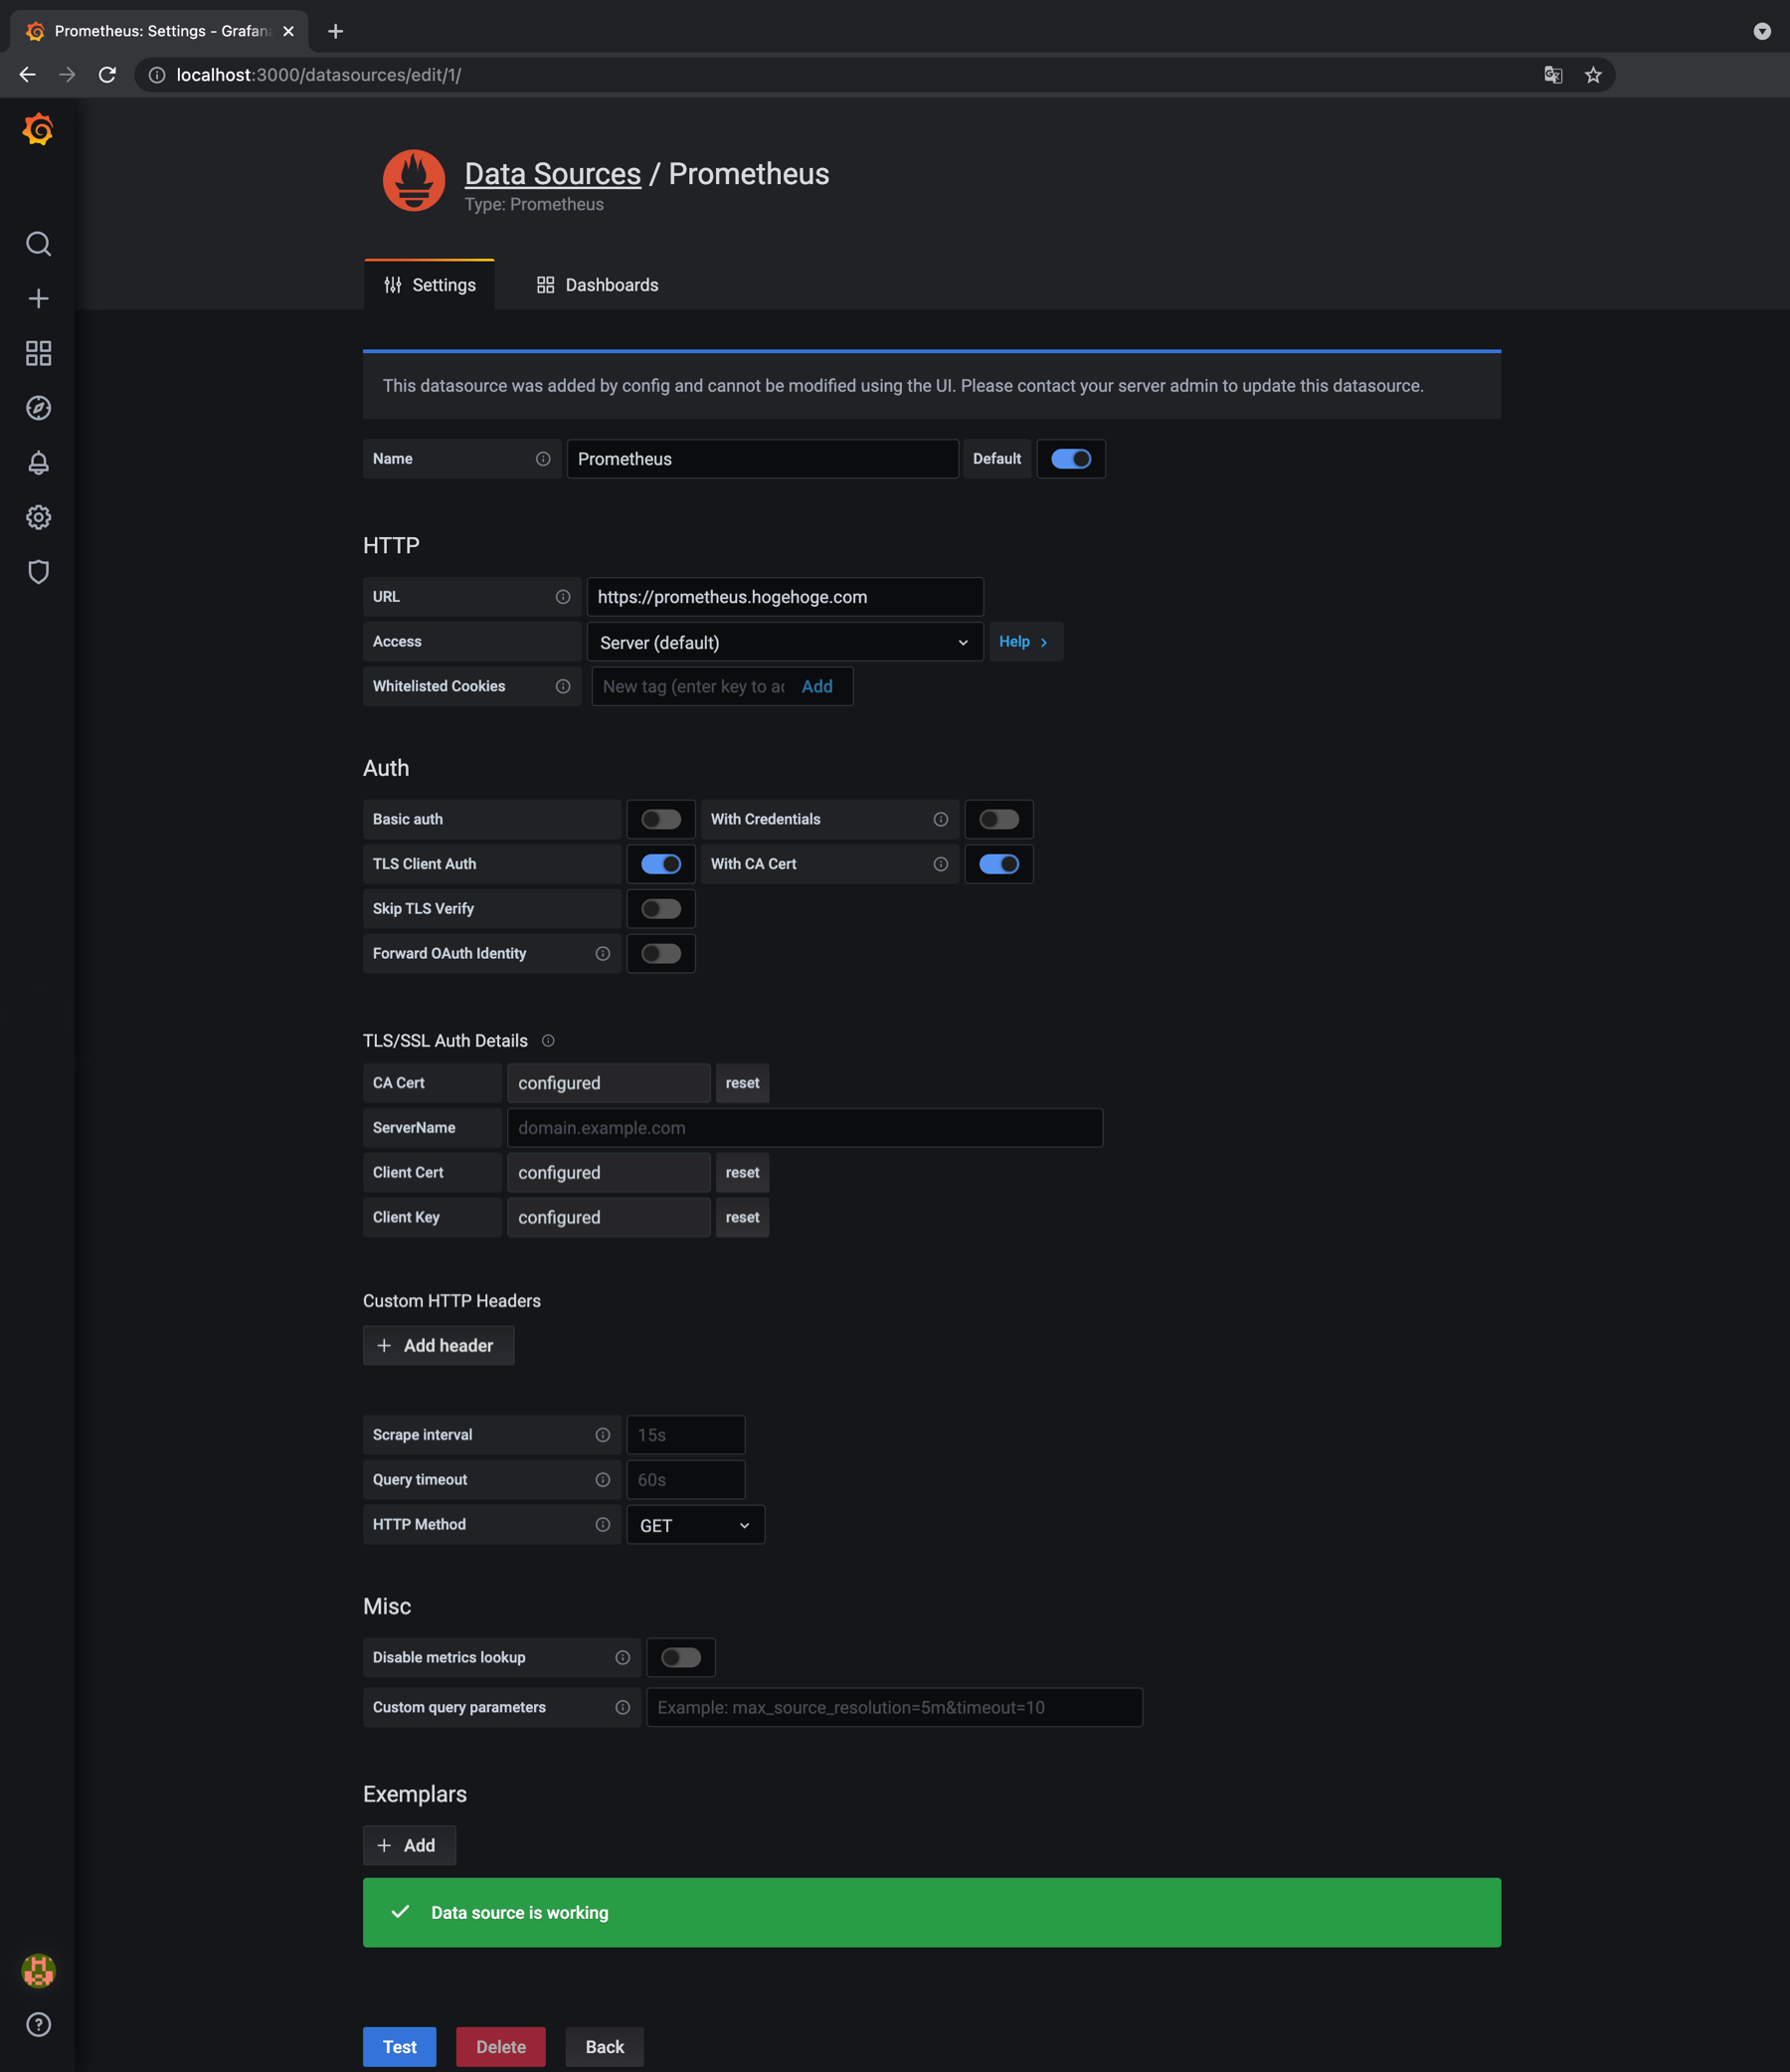Show the Forward OAuth Identity info icon
Image resolution: width=1790 pixels, height=2072 pixels.
pos(603,954)
